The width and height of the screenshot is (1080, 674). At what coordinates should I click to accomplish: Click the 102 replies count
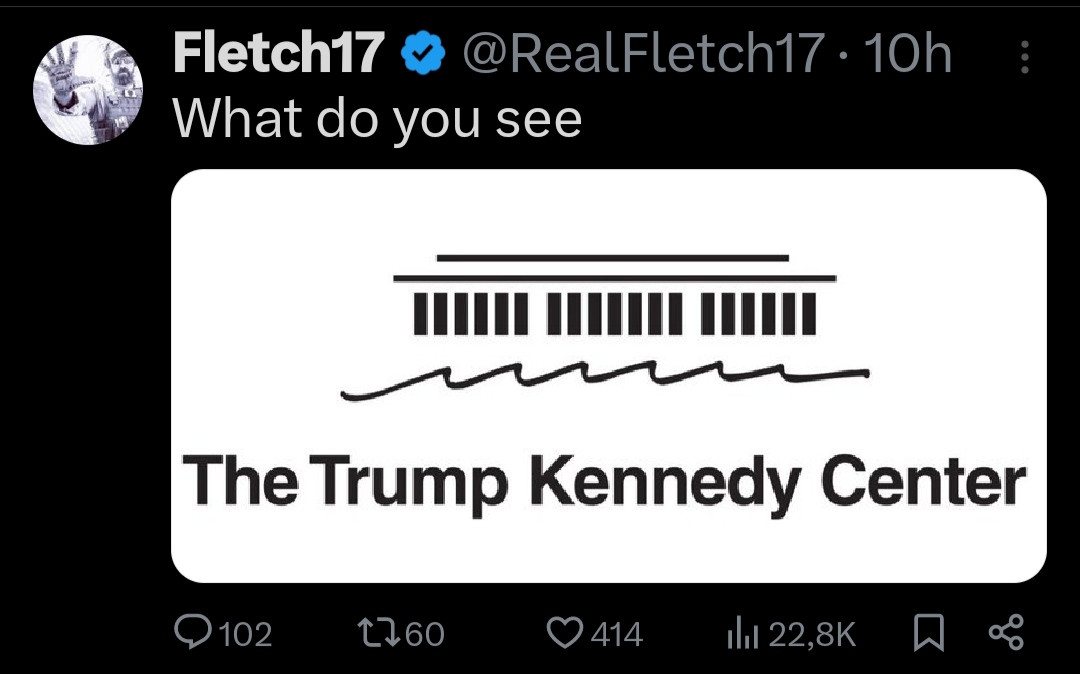(244, 634)
